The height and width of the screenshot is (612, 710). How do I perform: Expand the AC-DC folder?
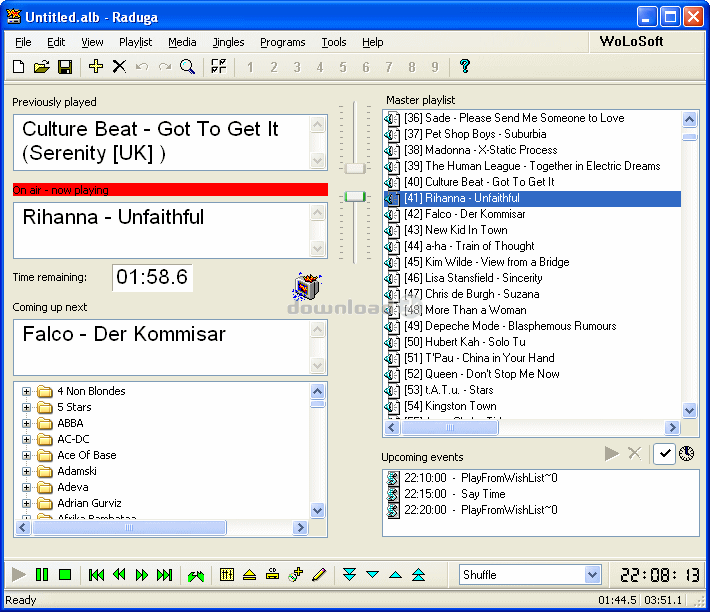(26, 440)
